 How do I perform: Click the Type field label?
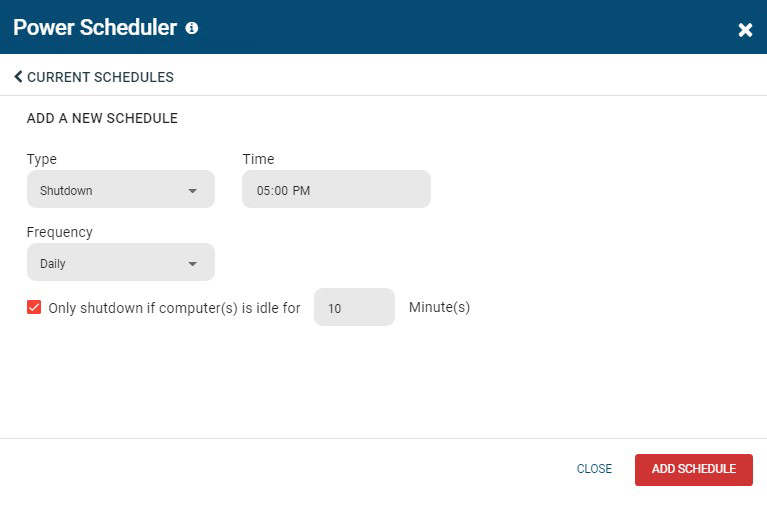(42, 159)
